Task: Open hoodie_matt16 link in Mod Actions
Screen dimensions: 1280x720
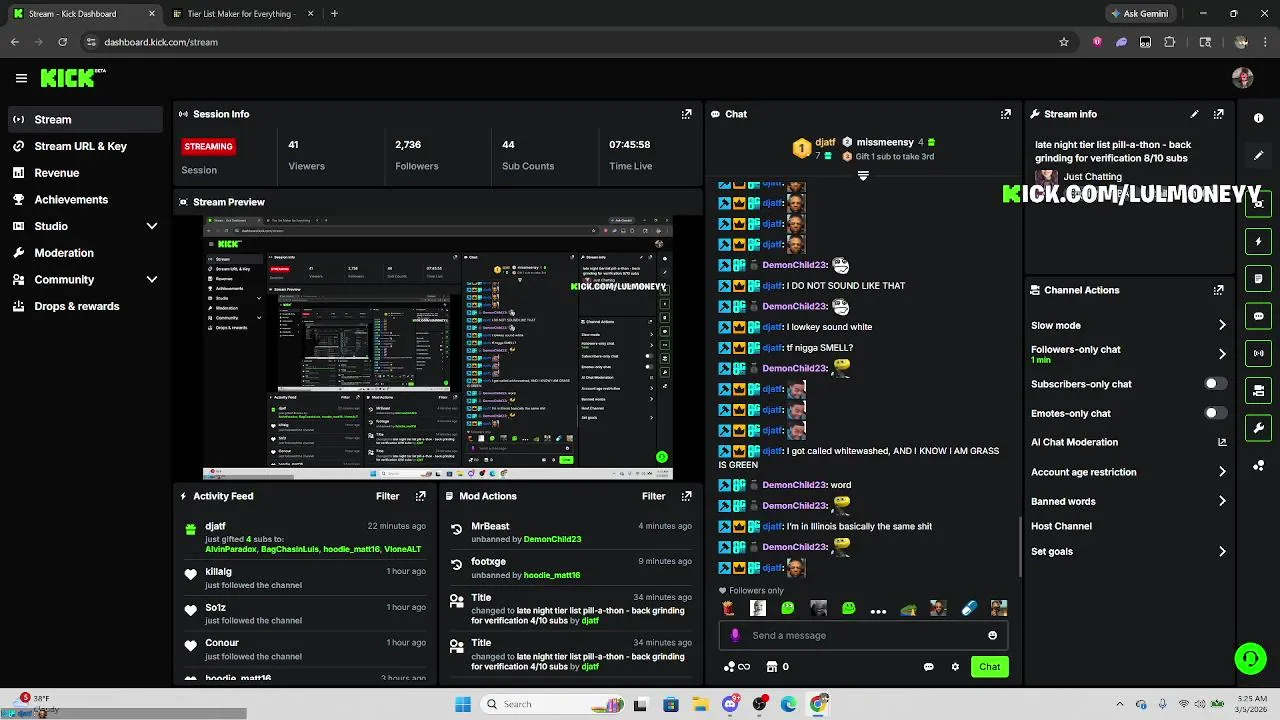Action: click(x=552, y=575)
